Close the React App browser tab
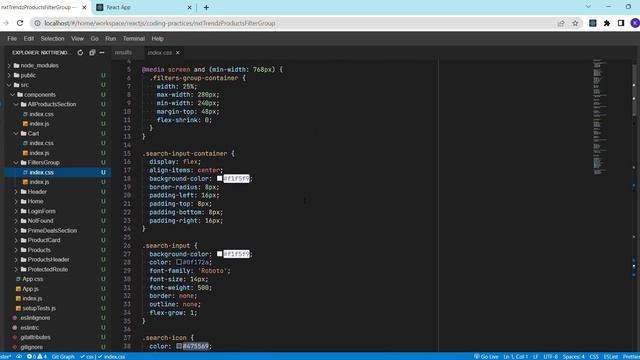Viewport: 640px width, 360px height. click(189, 7)
